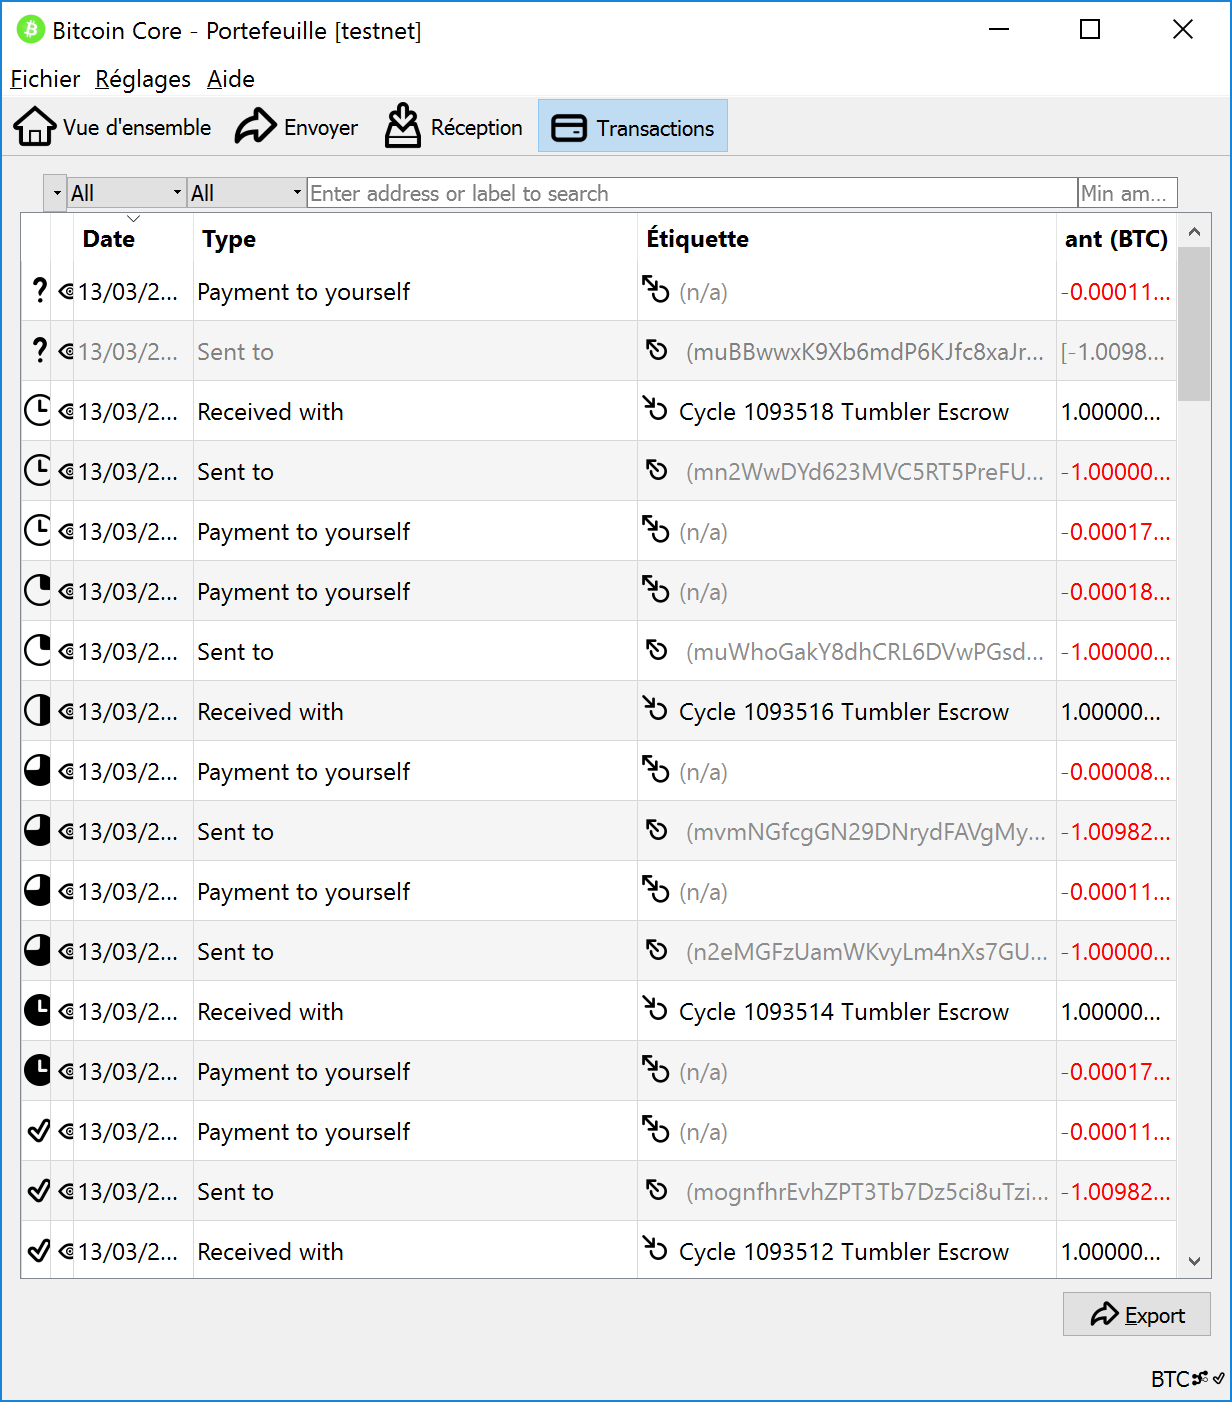Click the Bitcoin Core logo in title bar
The height and width of the screenshot is (1402, 1232).
31,30
